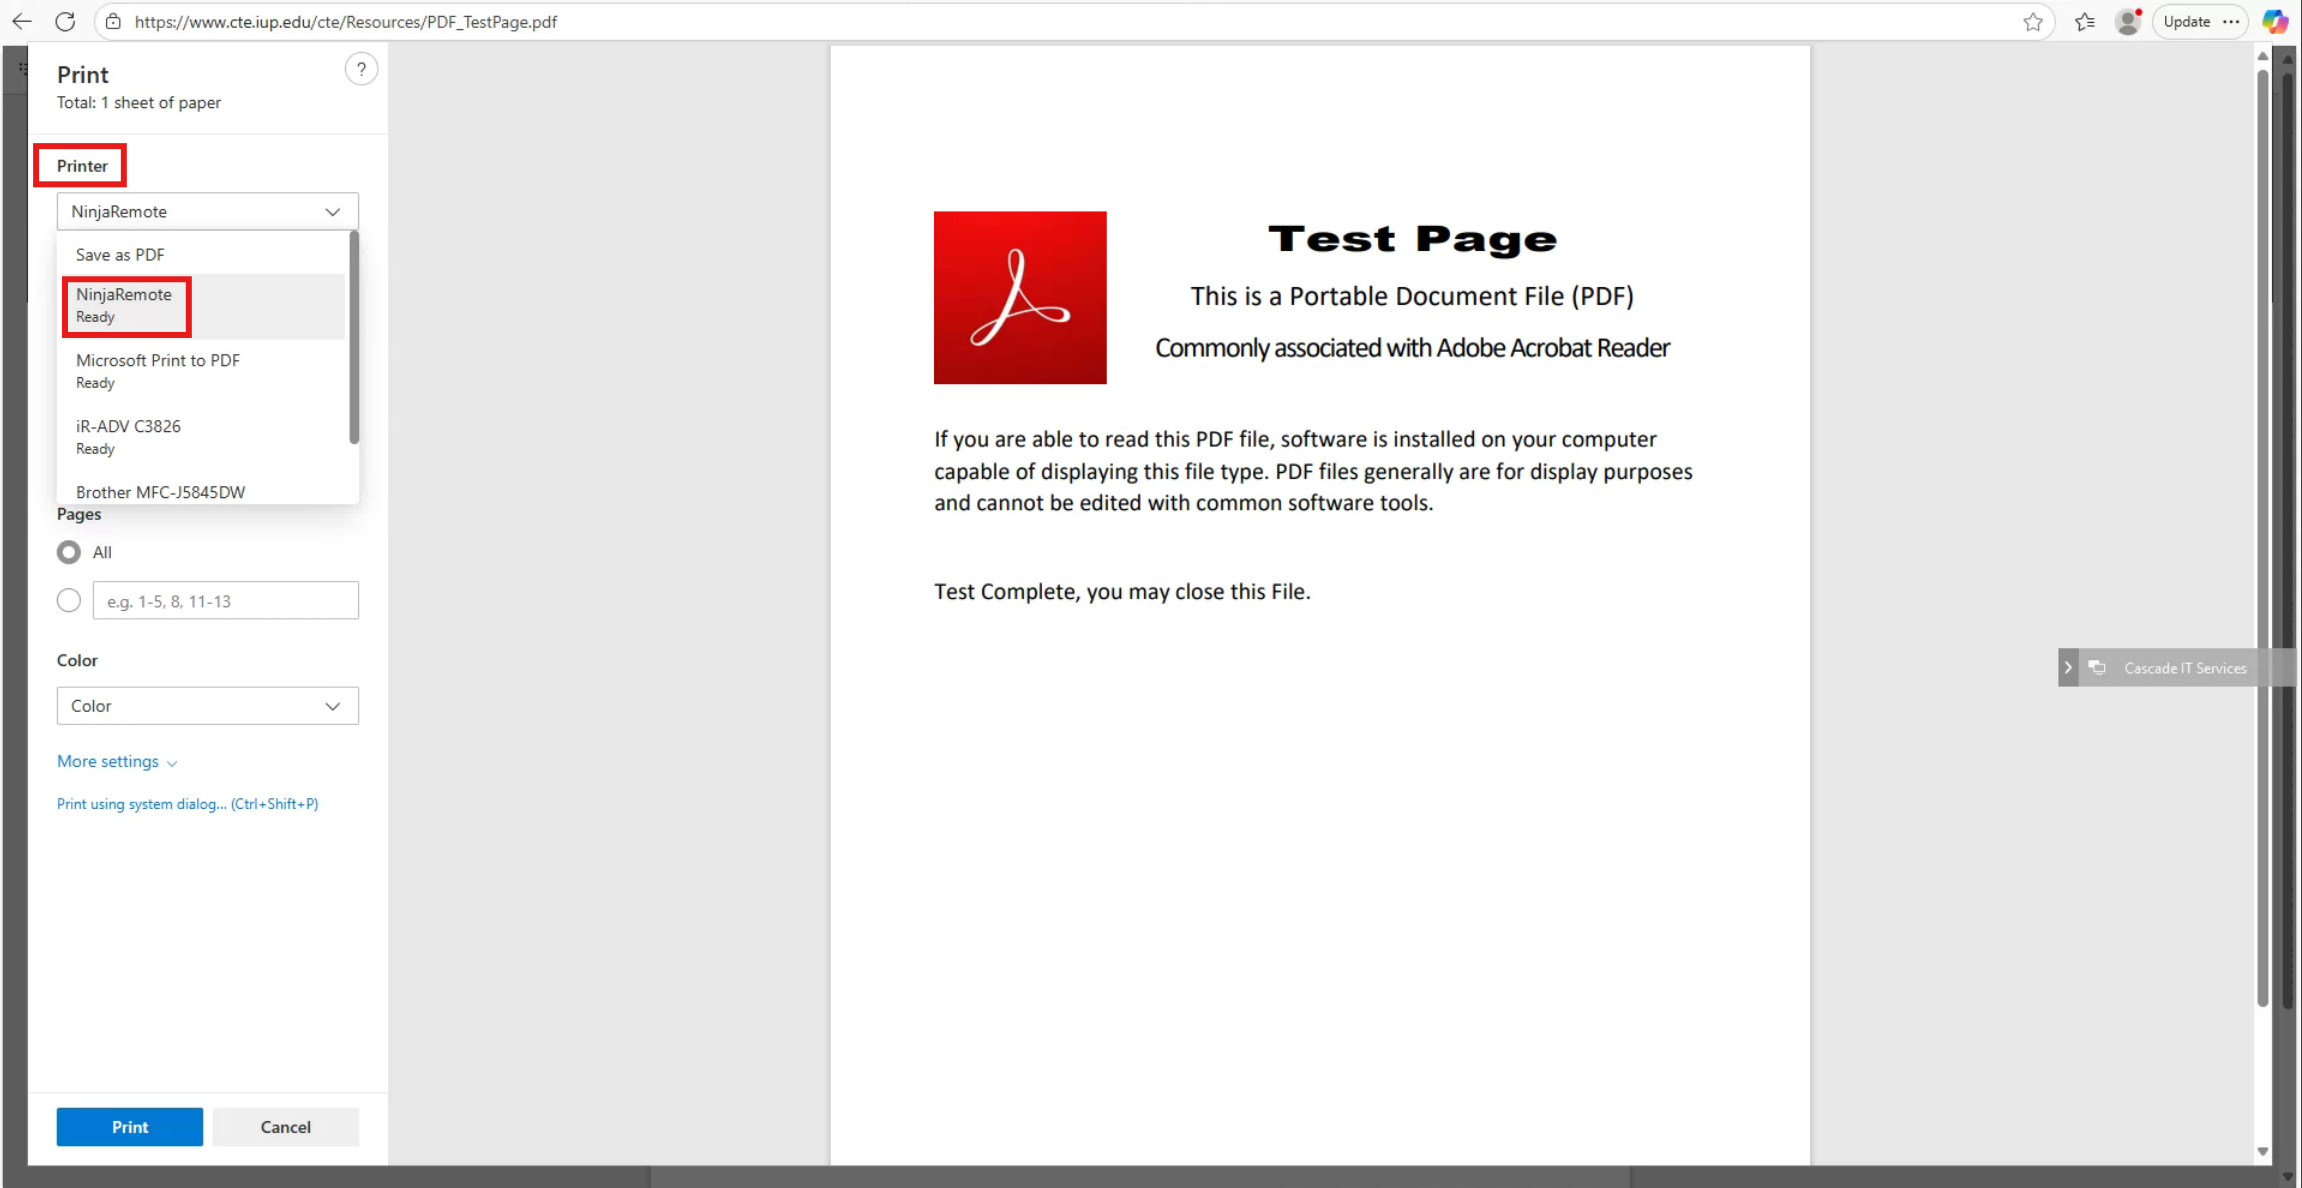The height and width of the screenshot is (1188, 2302).
Task: Click the blue Print button
Action: (x=129, y=1127)
